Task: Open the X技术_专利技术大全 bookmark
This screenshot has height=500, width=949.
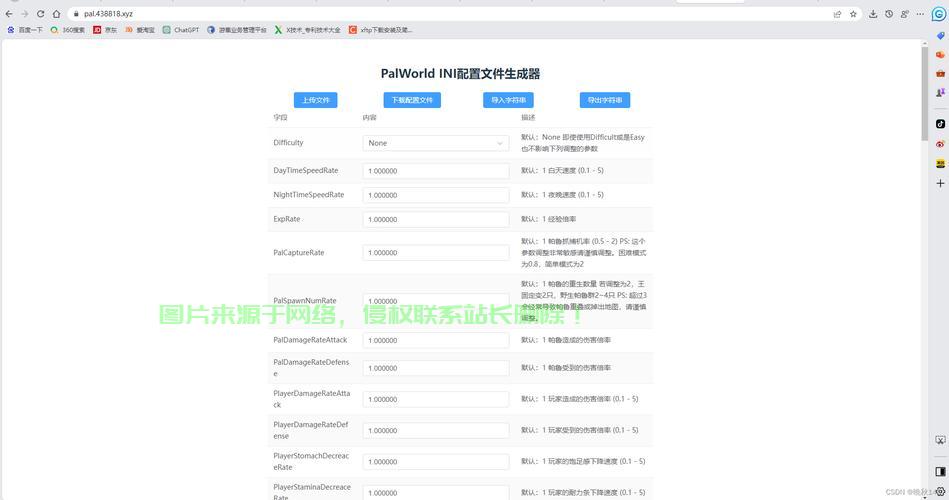Action: coord(307,30)
